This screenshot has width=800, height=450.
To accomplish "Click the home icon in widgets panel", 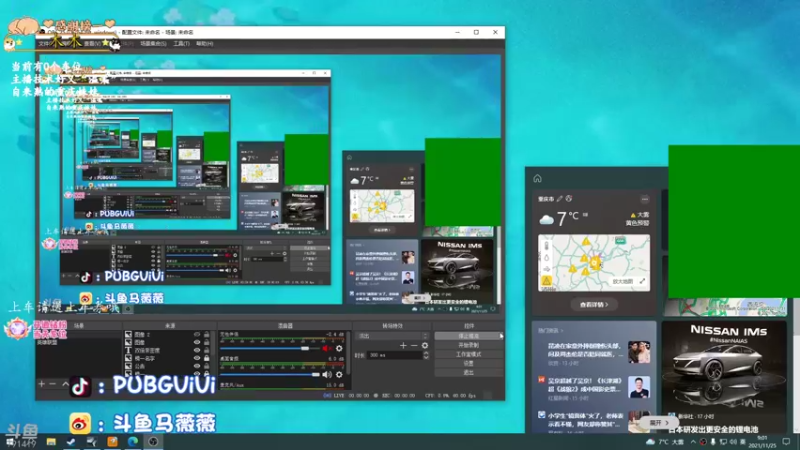I will pos(537,179).
